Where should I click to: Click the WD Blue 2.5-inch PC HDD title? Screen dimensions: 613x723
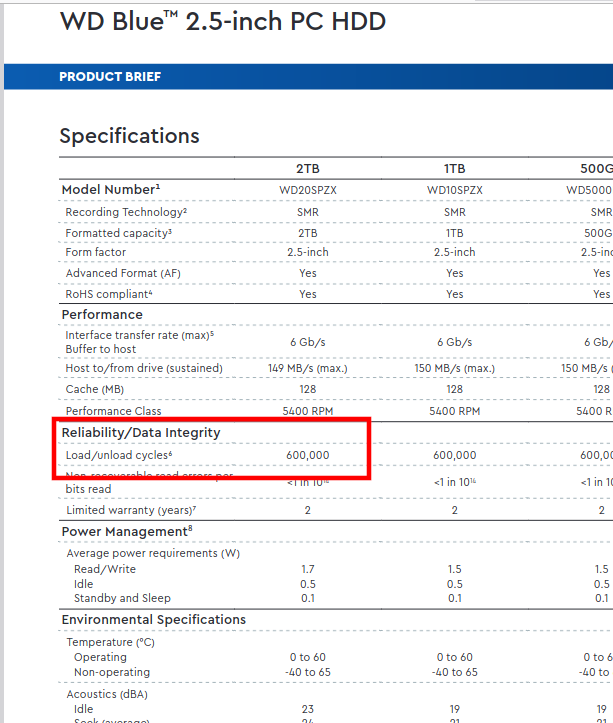pos(223,22)
